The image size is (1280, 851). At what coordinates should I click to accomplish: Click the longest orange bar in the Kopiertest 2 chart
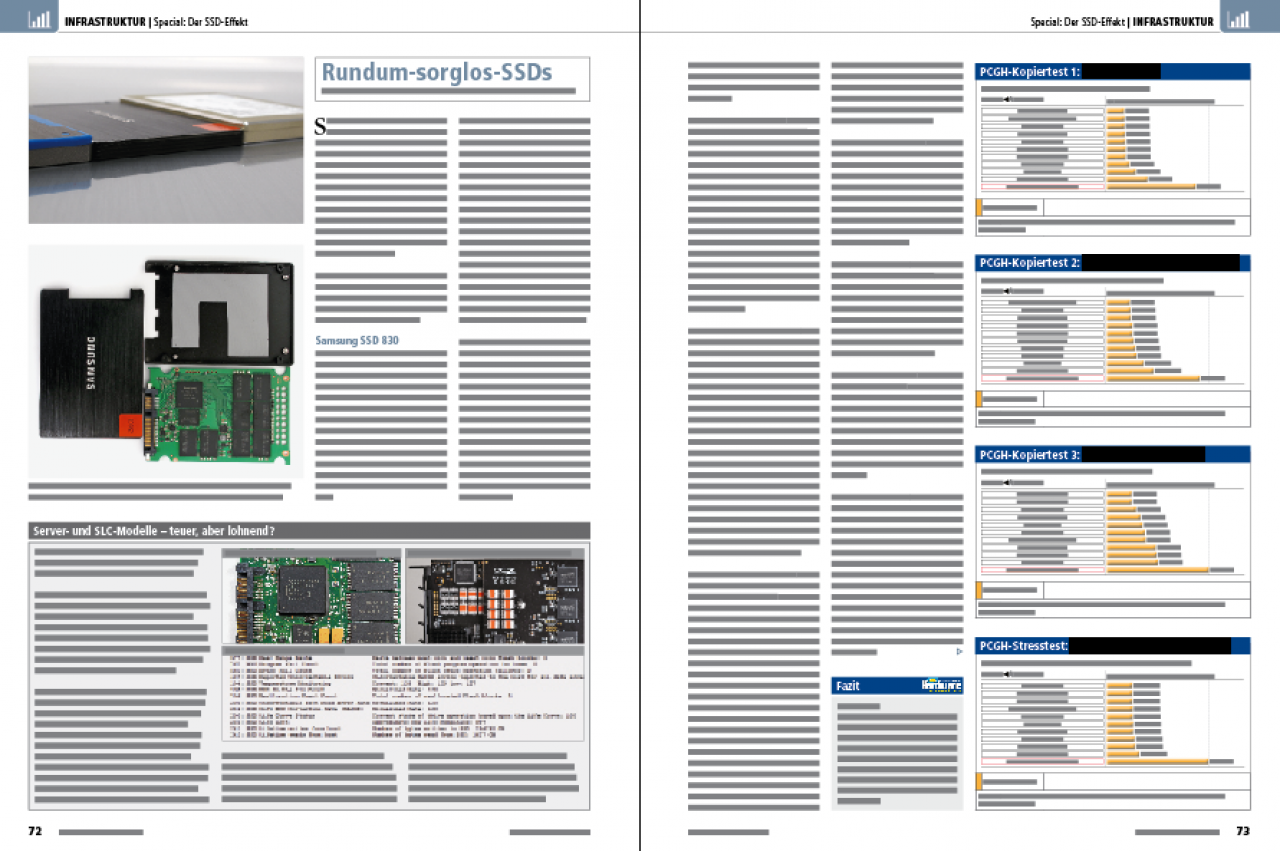pyautogui.click(x=1153, y=378)
